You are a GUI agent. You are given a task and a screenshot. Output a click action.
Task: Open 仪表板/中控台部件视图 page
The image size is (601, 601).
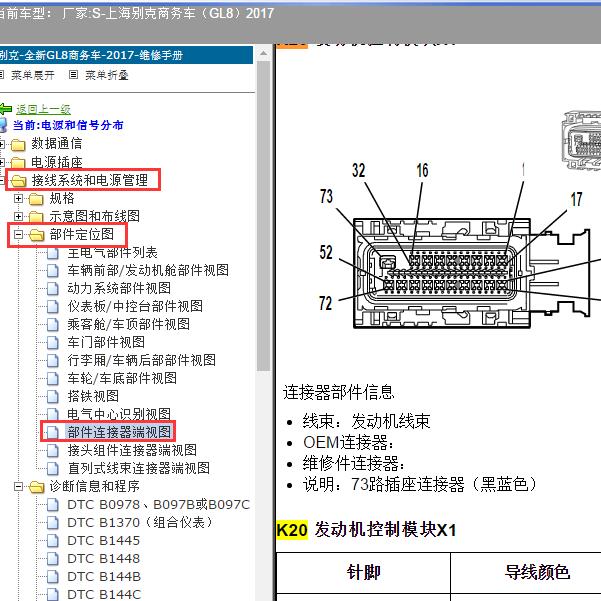tap(135, 306)
